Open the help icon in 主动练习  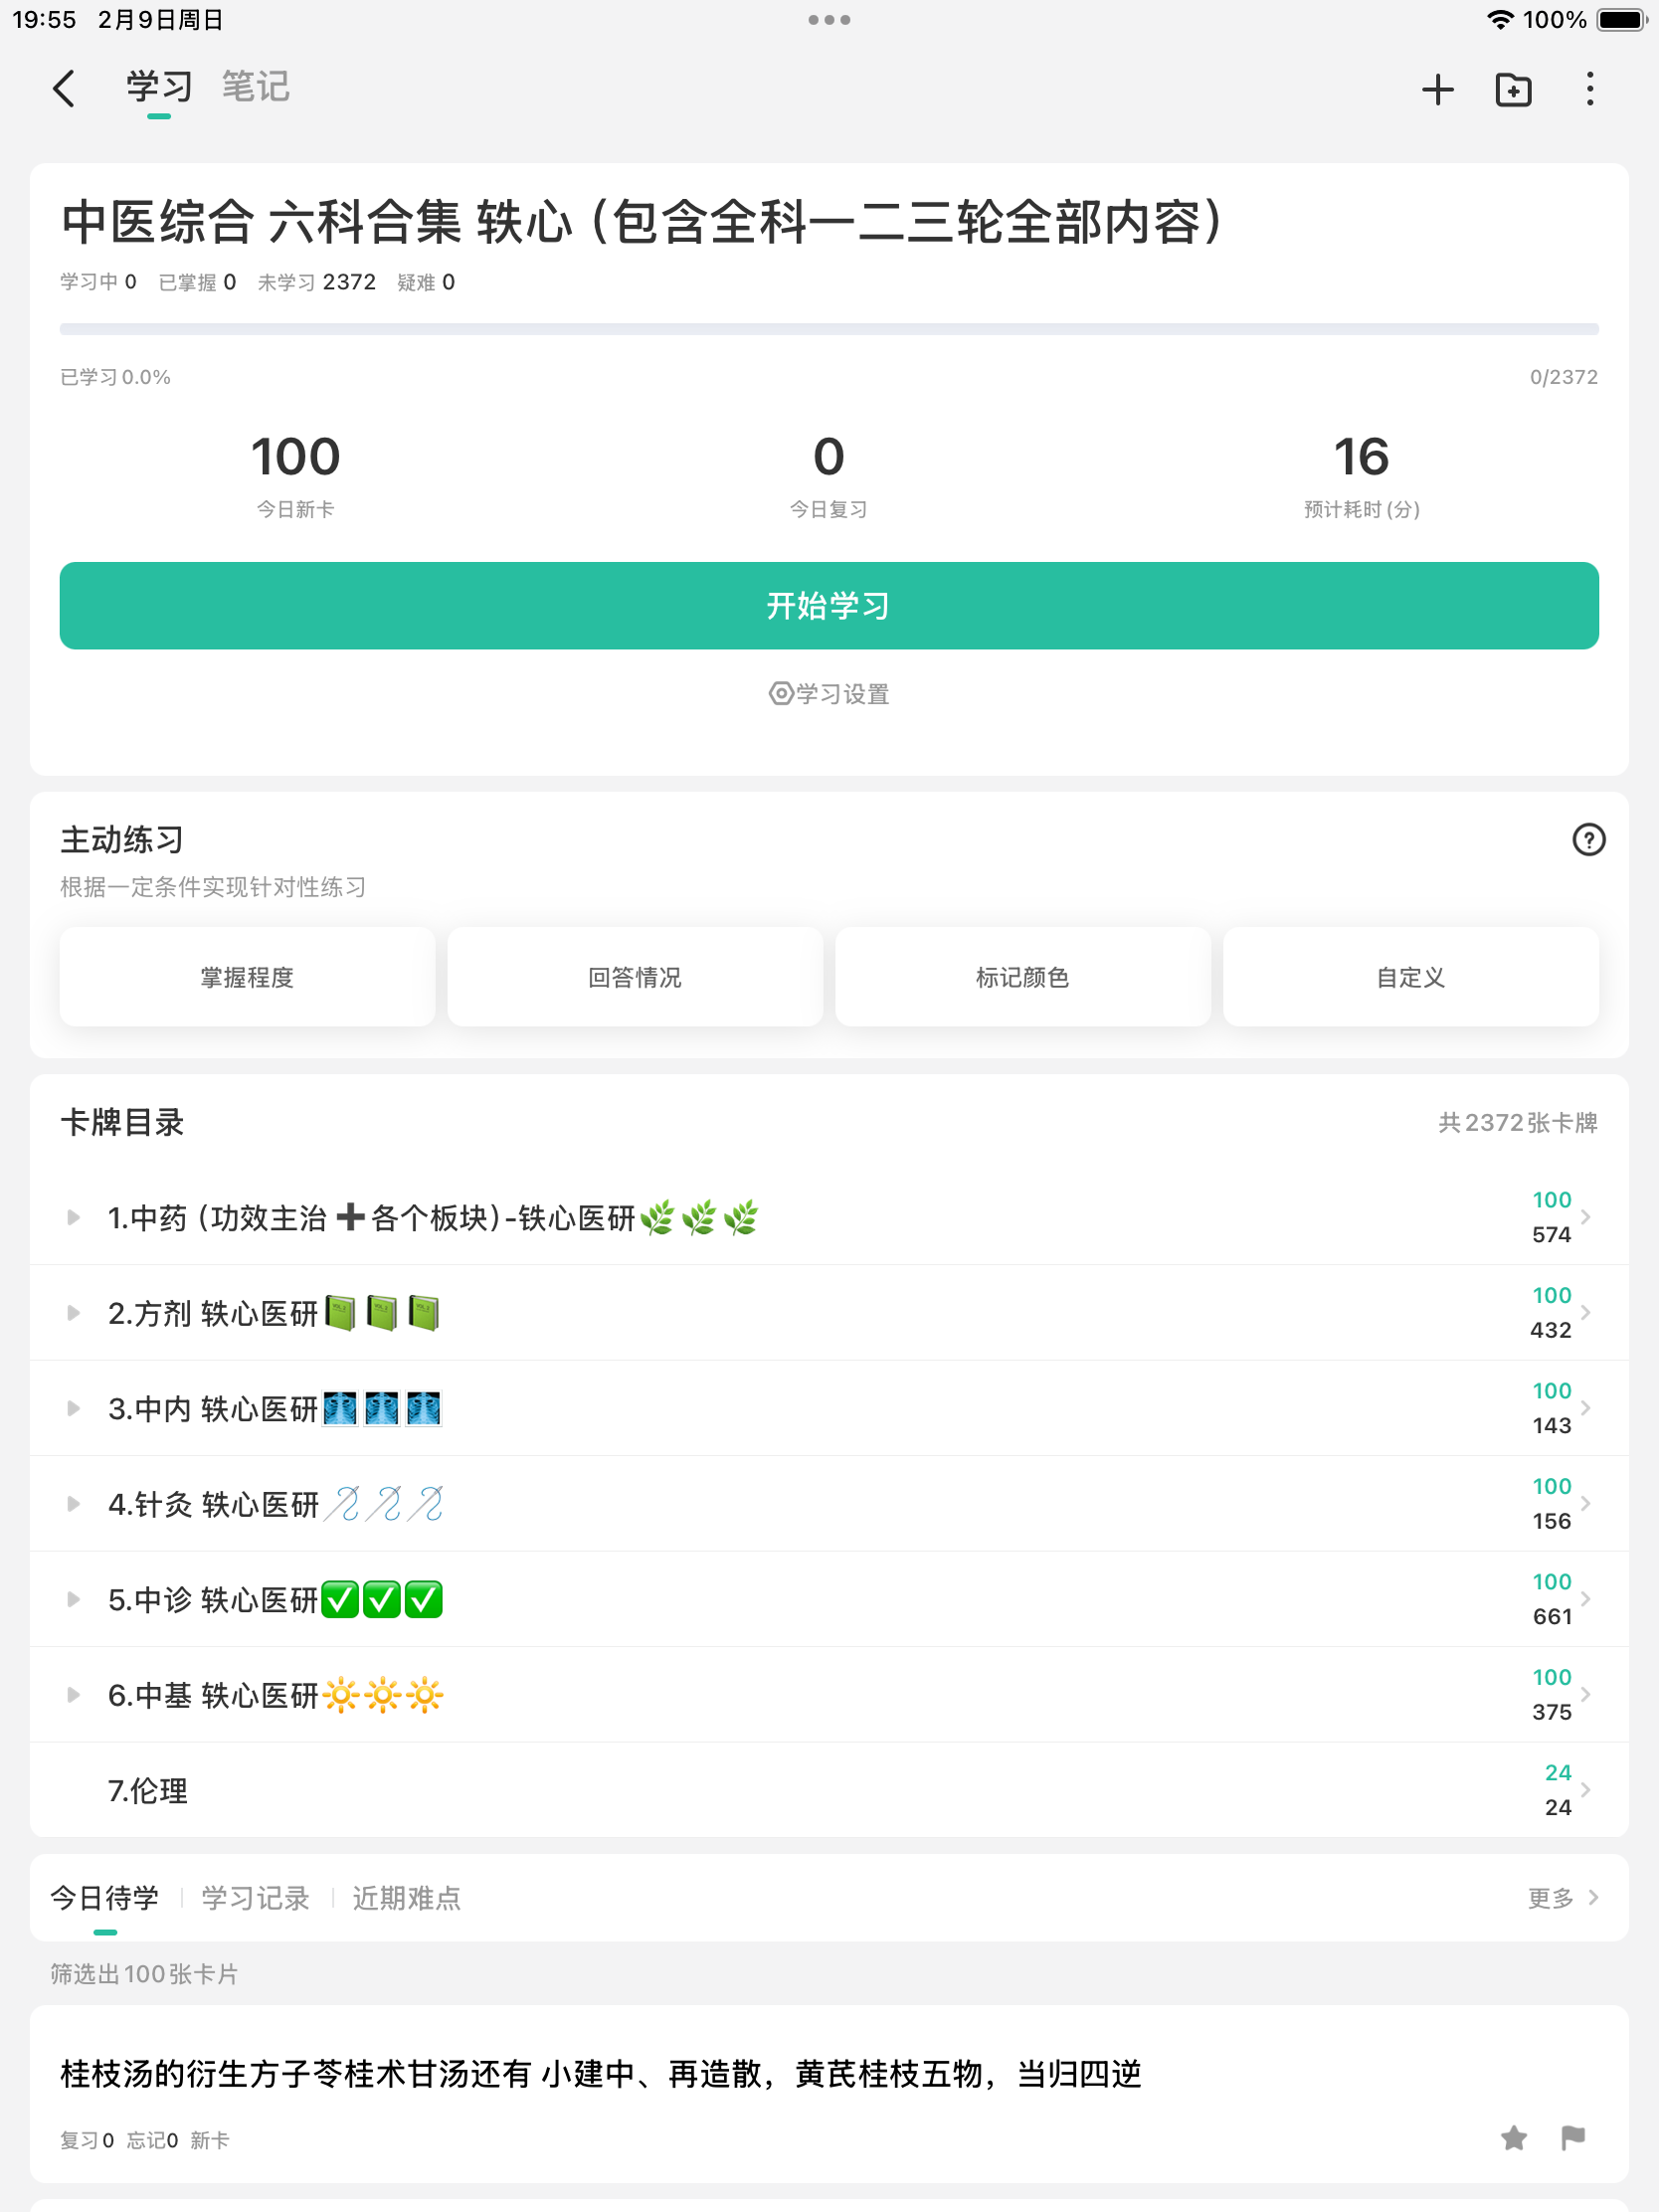[1588, 839]
